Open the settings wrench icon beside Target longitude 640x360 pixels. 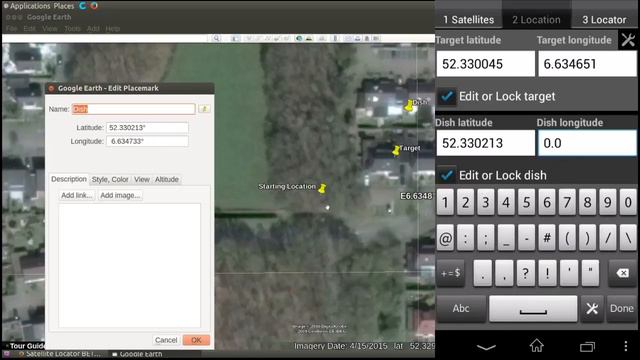[628, 40]
